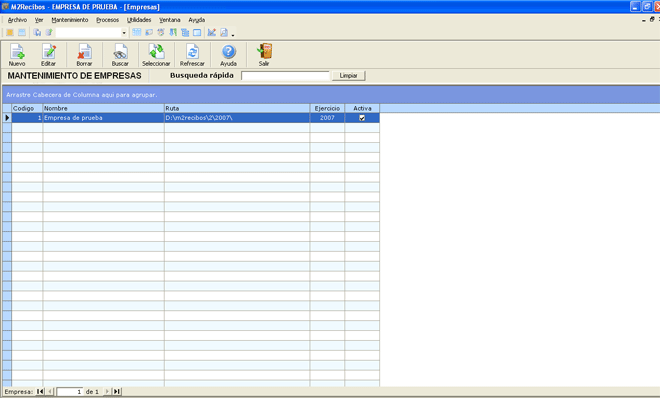Go to last record in Empresa navigator

tap(117, 392)
